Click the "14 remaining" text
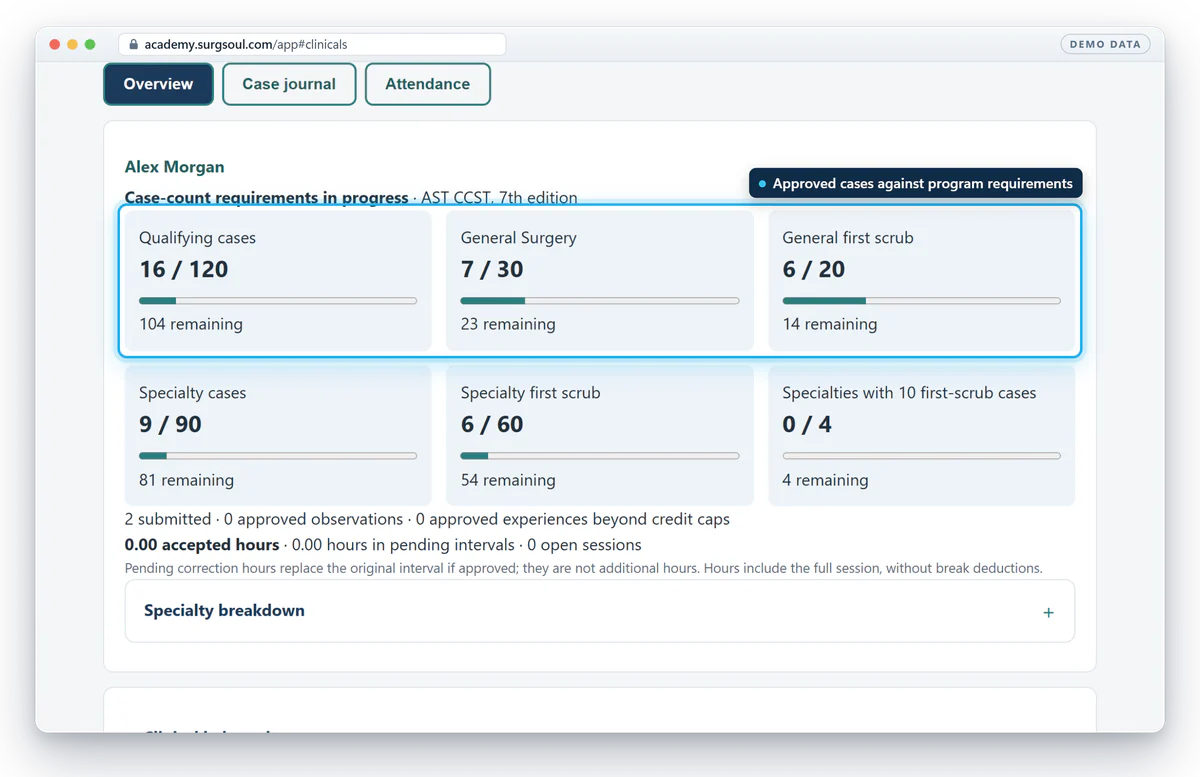Screen dimensions: 1200x777 [x=830, y=324]
